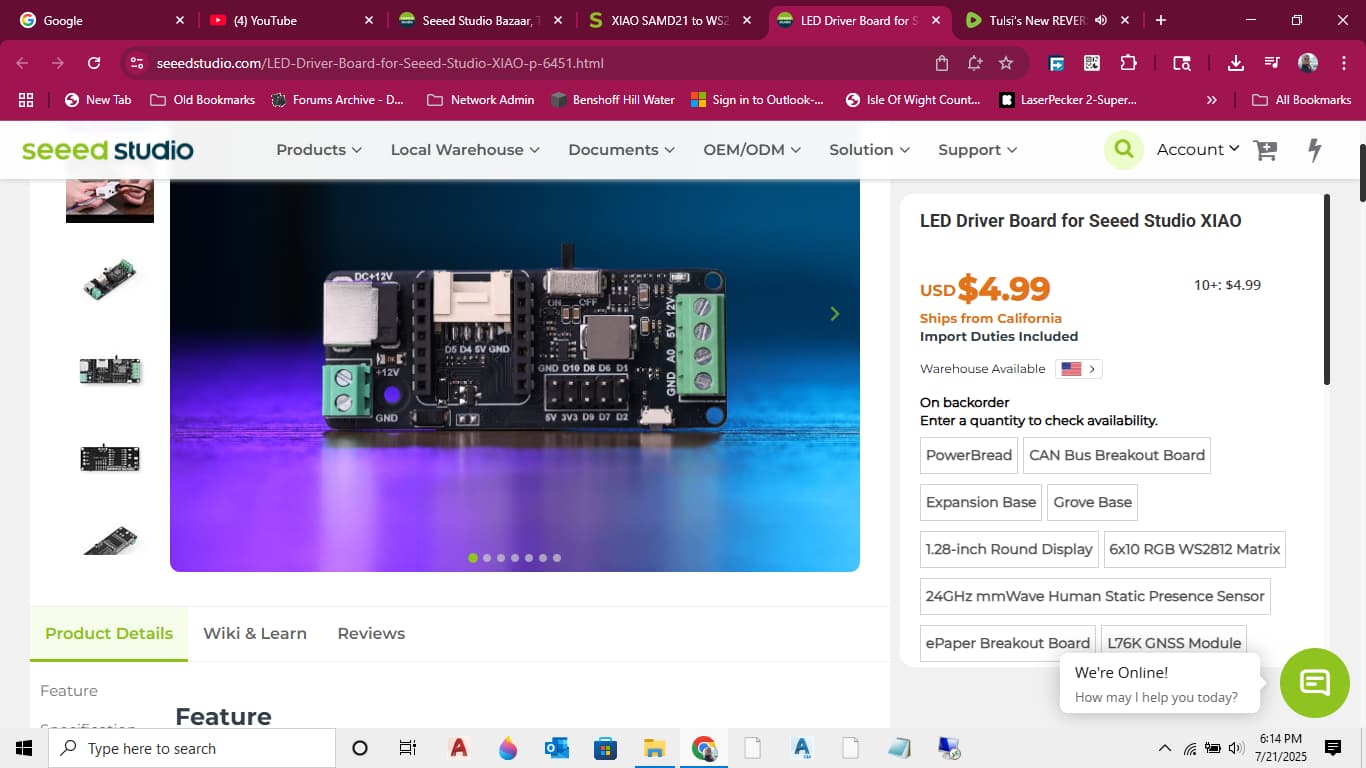Viewport: 1366px width, 768px height.
Task: Select the L76K GNSS Module option
Action: click(1174, 643)
